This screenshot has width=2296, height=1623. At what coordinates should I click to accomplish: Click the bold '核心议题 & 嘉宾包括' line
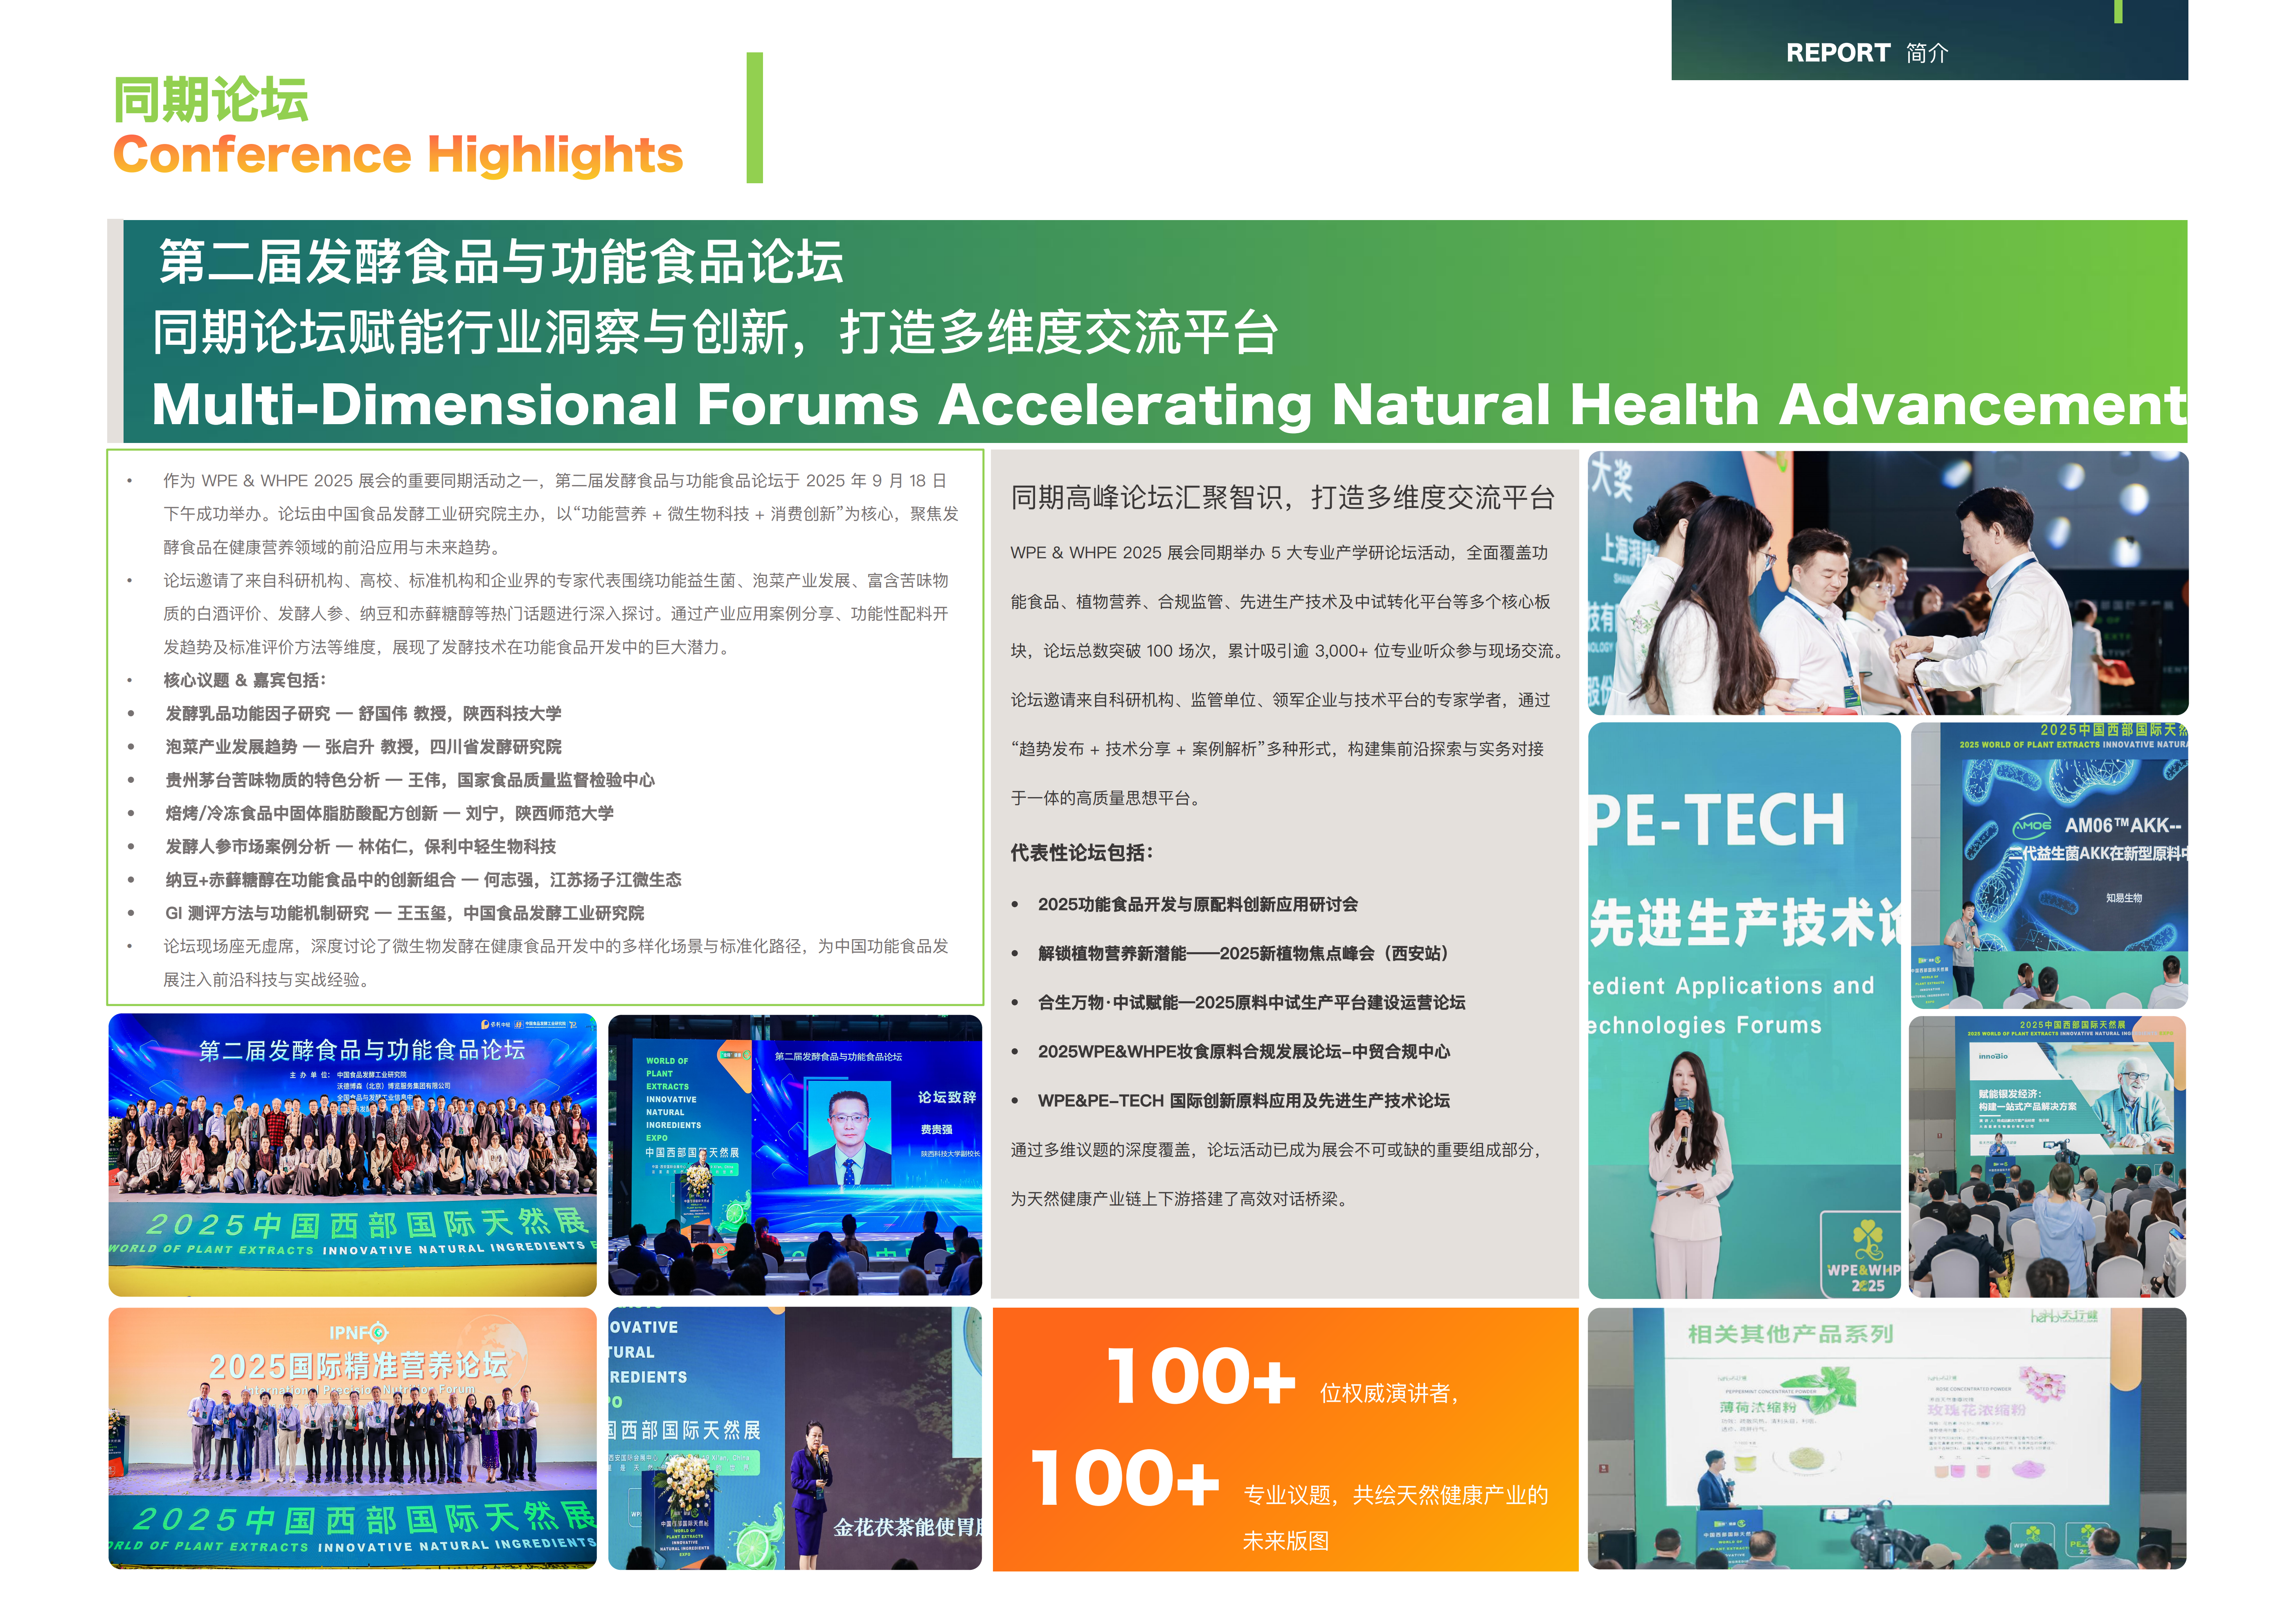point(245,680)
